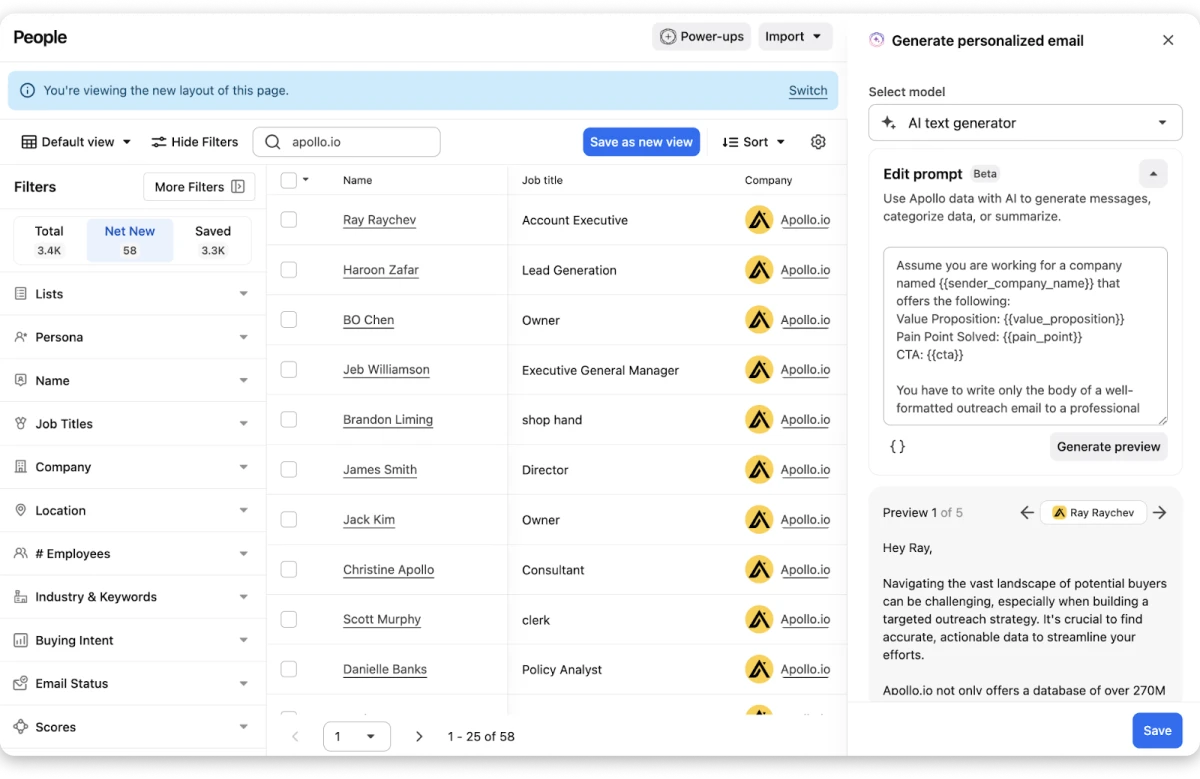Viewport: 1200px width, 779px height.
Task: Select checkbox for BO Chen
Action: click(x=289, y=320)
